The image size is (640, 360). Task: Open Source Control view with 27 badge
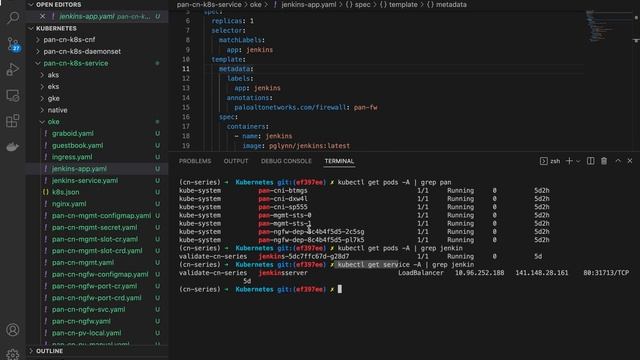tap(13, 44)
